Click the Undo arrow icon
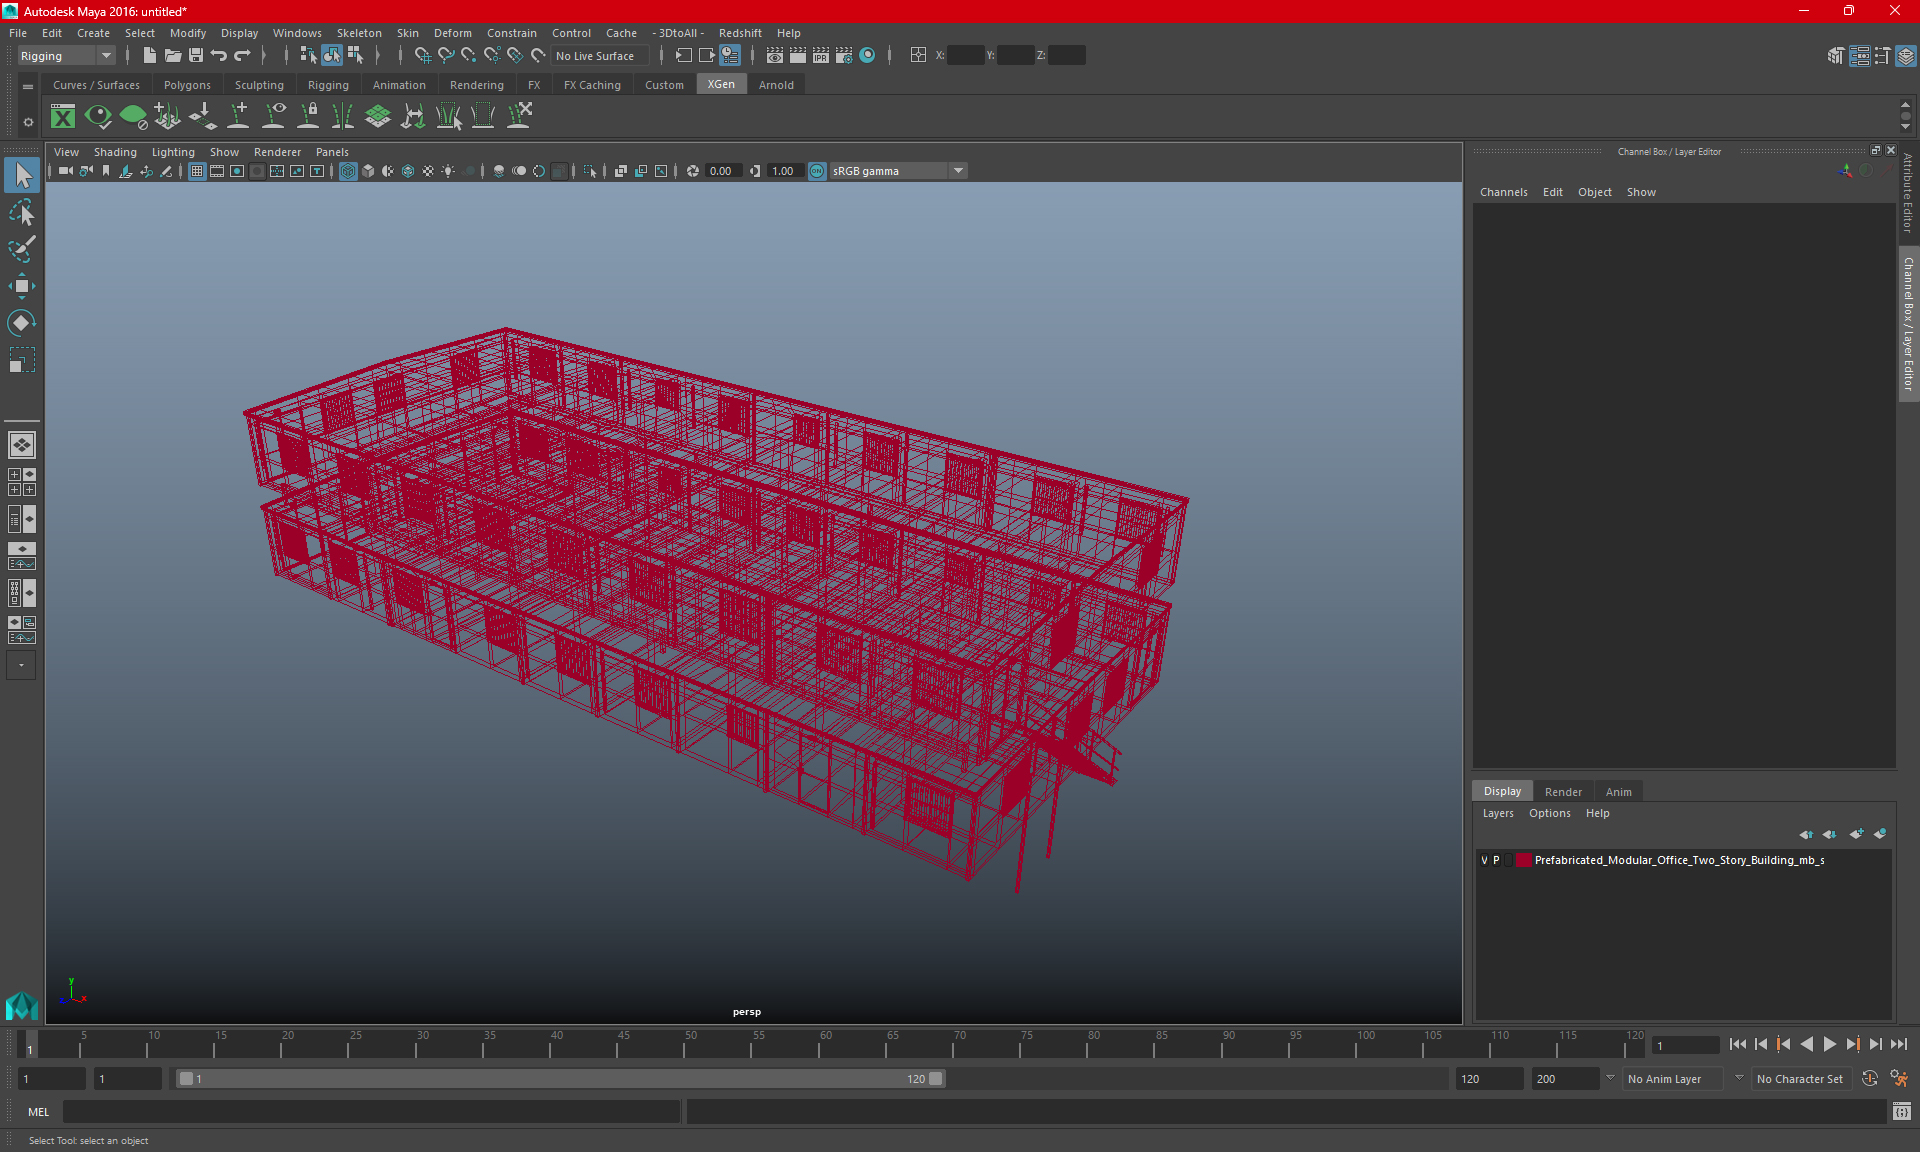Viewport: 1920px width, 1152px height. point(219,56)
